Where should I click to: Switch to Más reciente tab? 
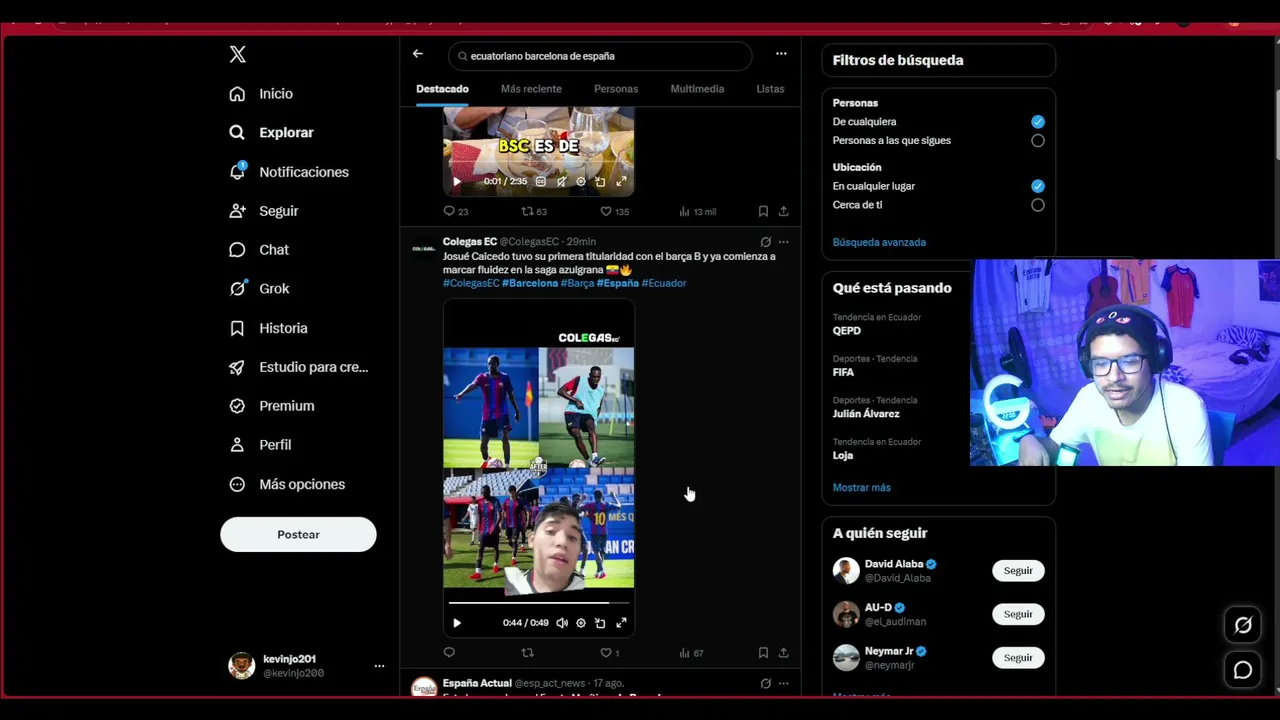(531, 89)
